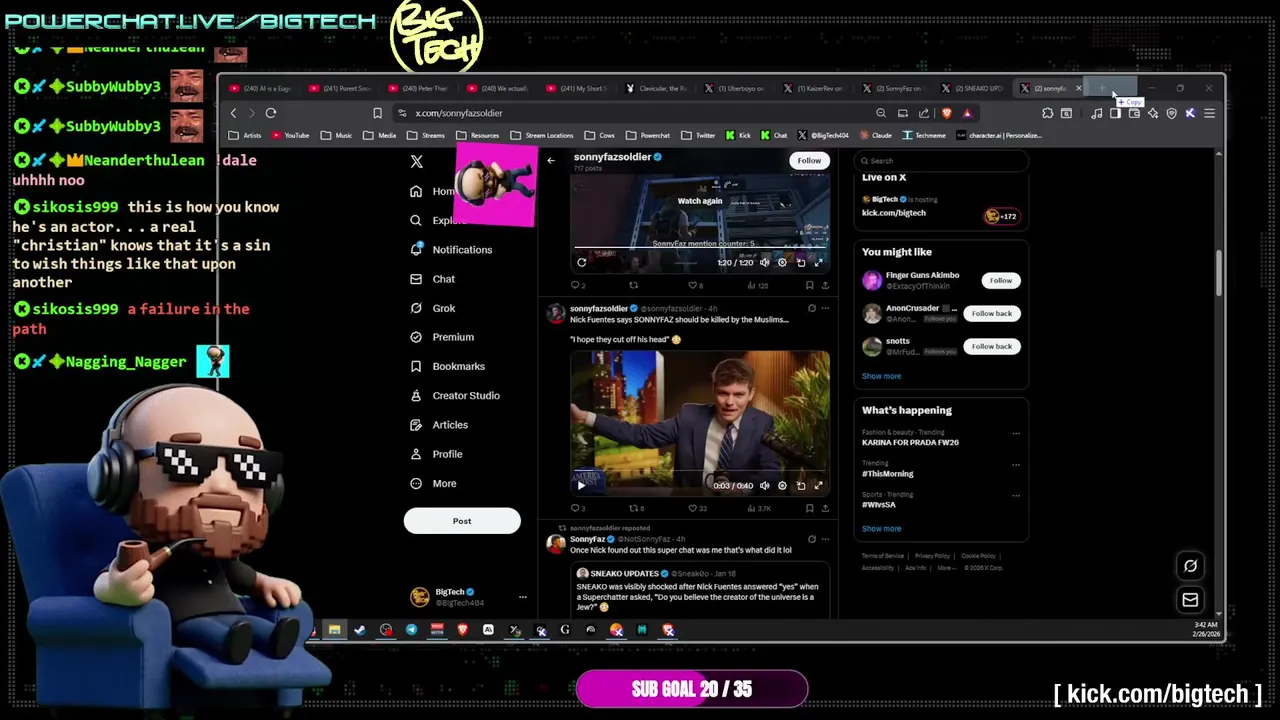Replay the first video with the replay icon
Image resolution: width=1280 pixels, height=720 pixels.
pyautogui.click(x=581, y=262)
